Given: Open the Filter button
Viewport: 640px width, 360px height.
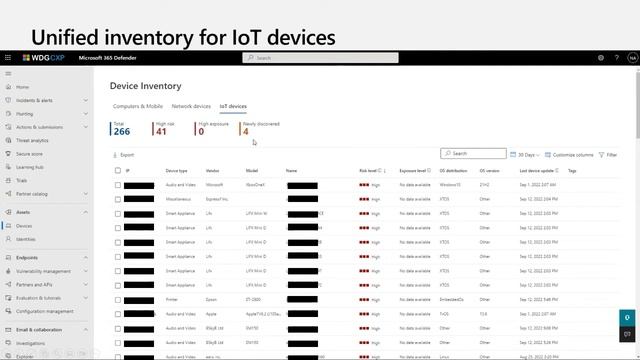Looking at the screenshot, I should coord(608,155).
